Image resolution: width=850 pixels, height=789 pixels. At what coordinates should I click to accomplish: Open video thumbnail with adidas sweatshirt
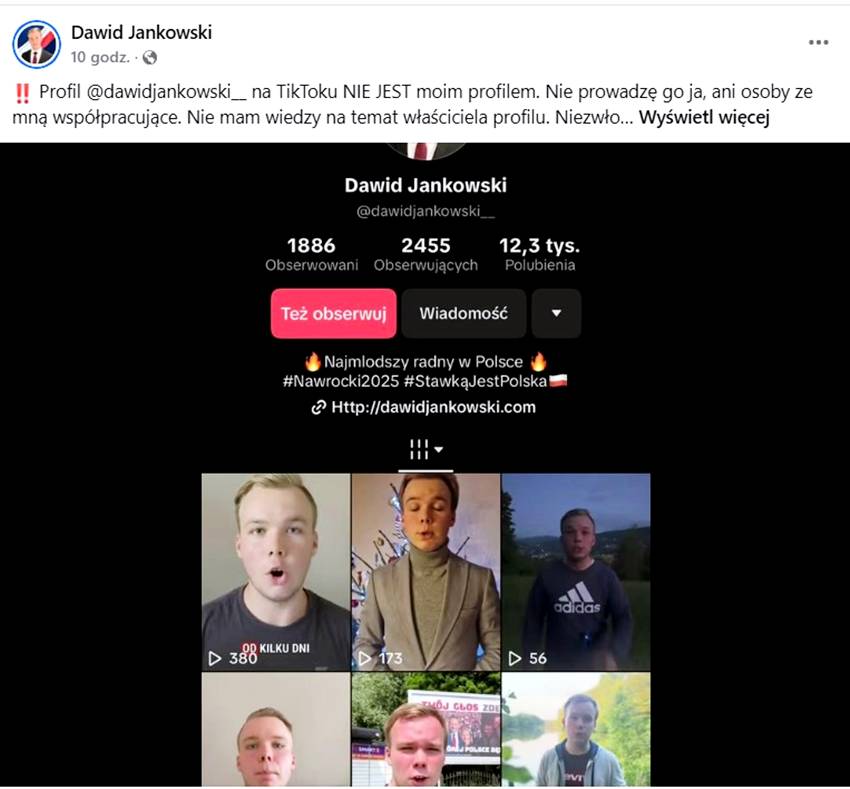tap(576, 572)
